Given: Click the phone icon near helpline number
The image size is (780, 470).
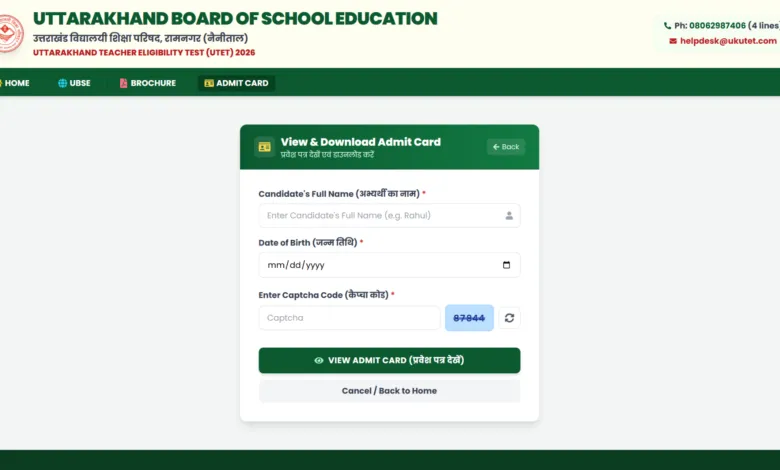Looking at the screenshot, I should (x=667, y=25).
